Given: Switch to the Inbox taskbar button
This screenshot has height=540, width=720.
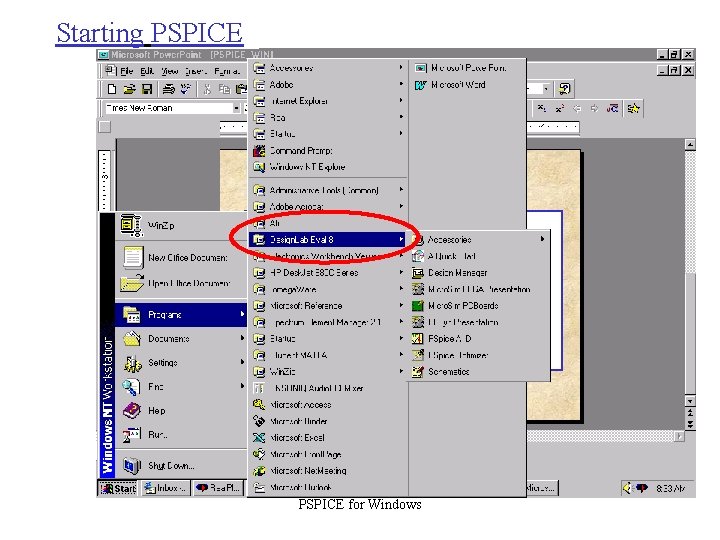Looking at the screenshot, I should point(165,488).
